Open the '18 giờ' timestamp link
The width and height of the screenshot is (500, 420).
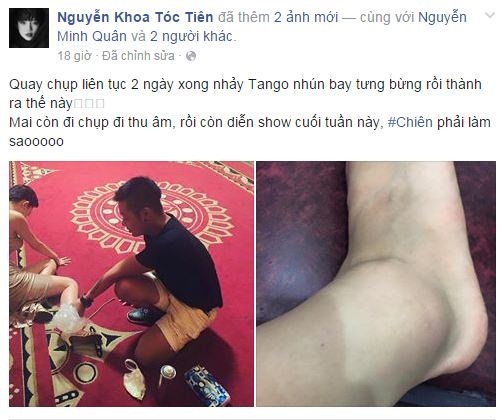[74, 56]
